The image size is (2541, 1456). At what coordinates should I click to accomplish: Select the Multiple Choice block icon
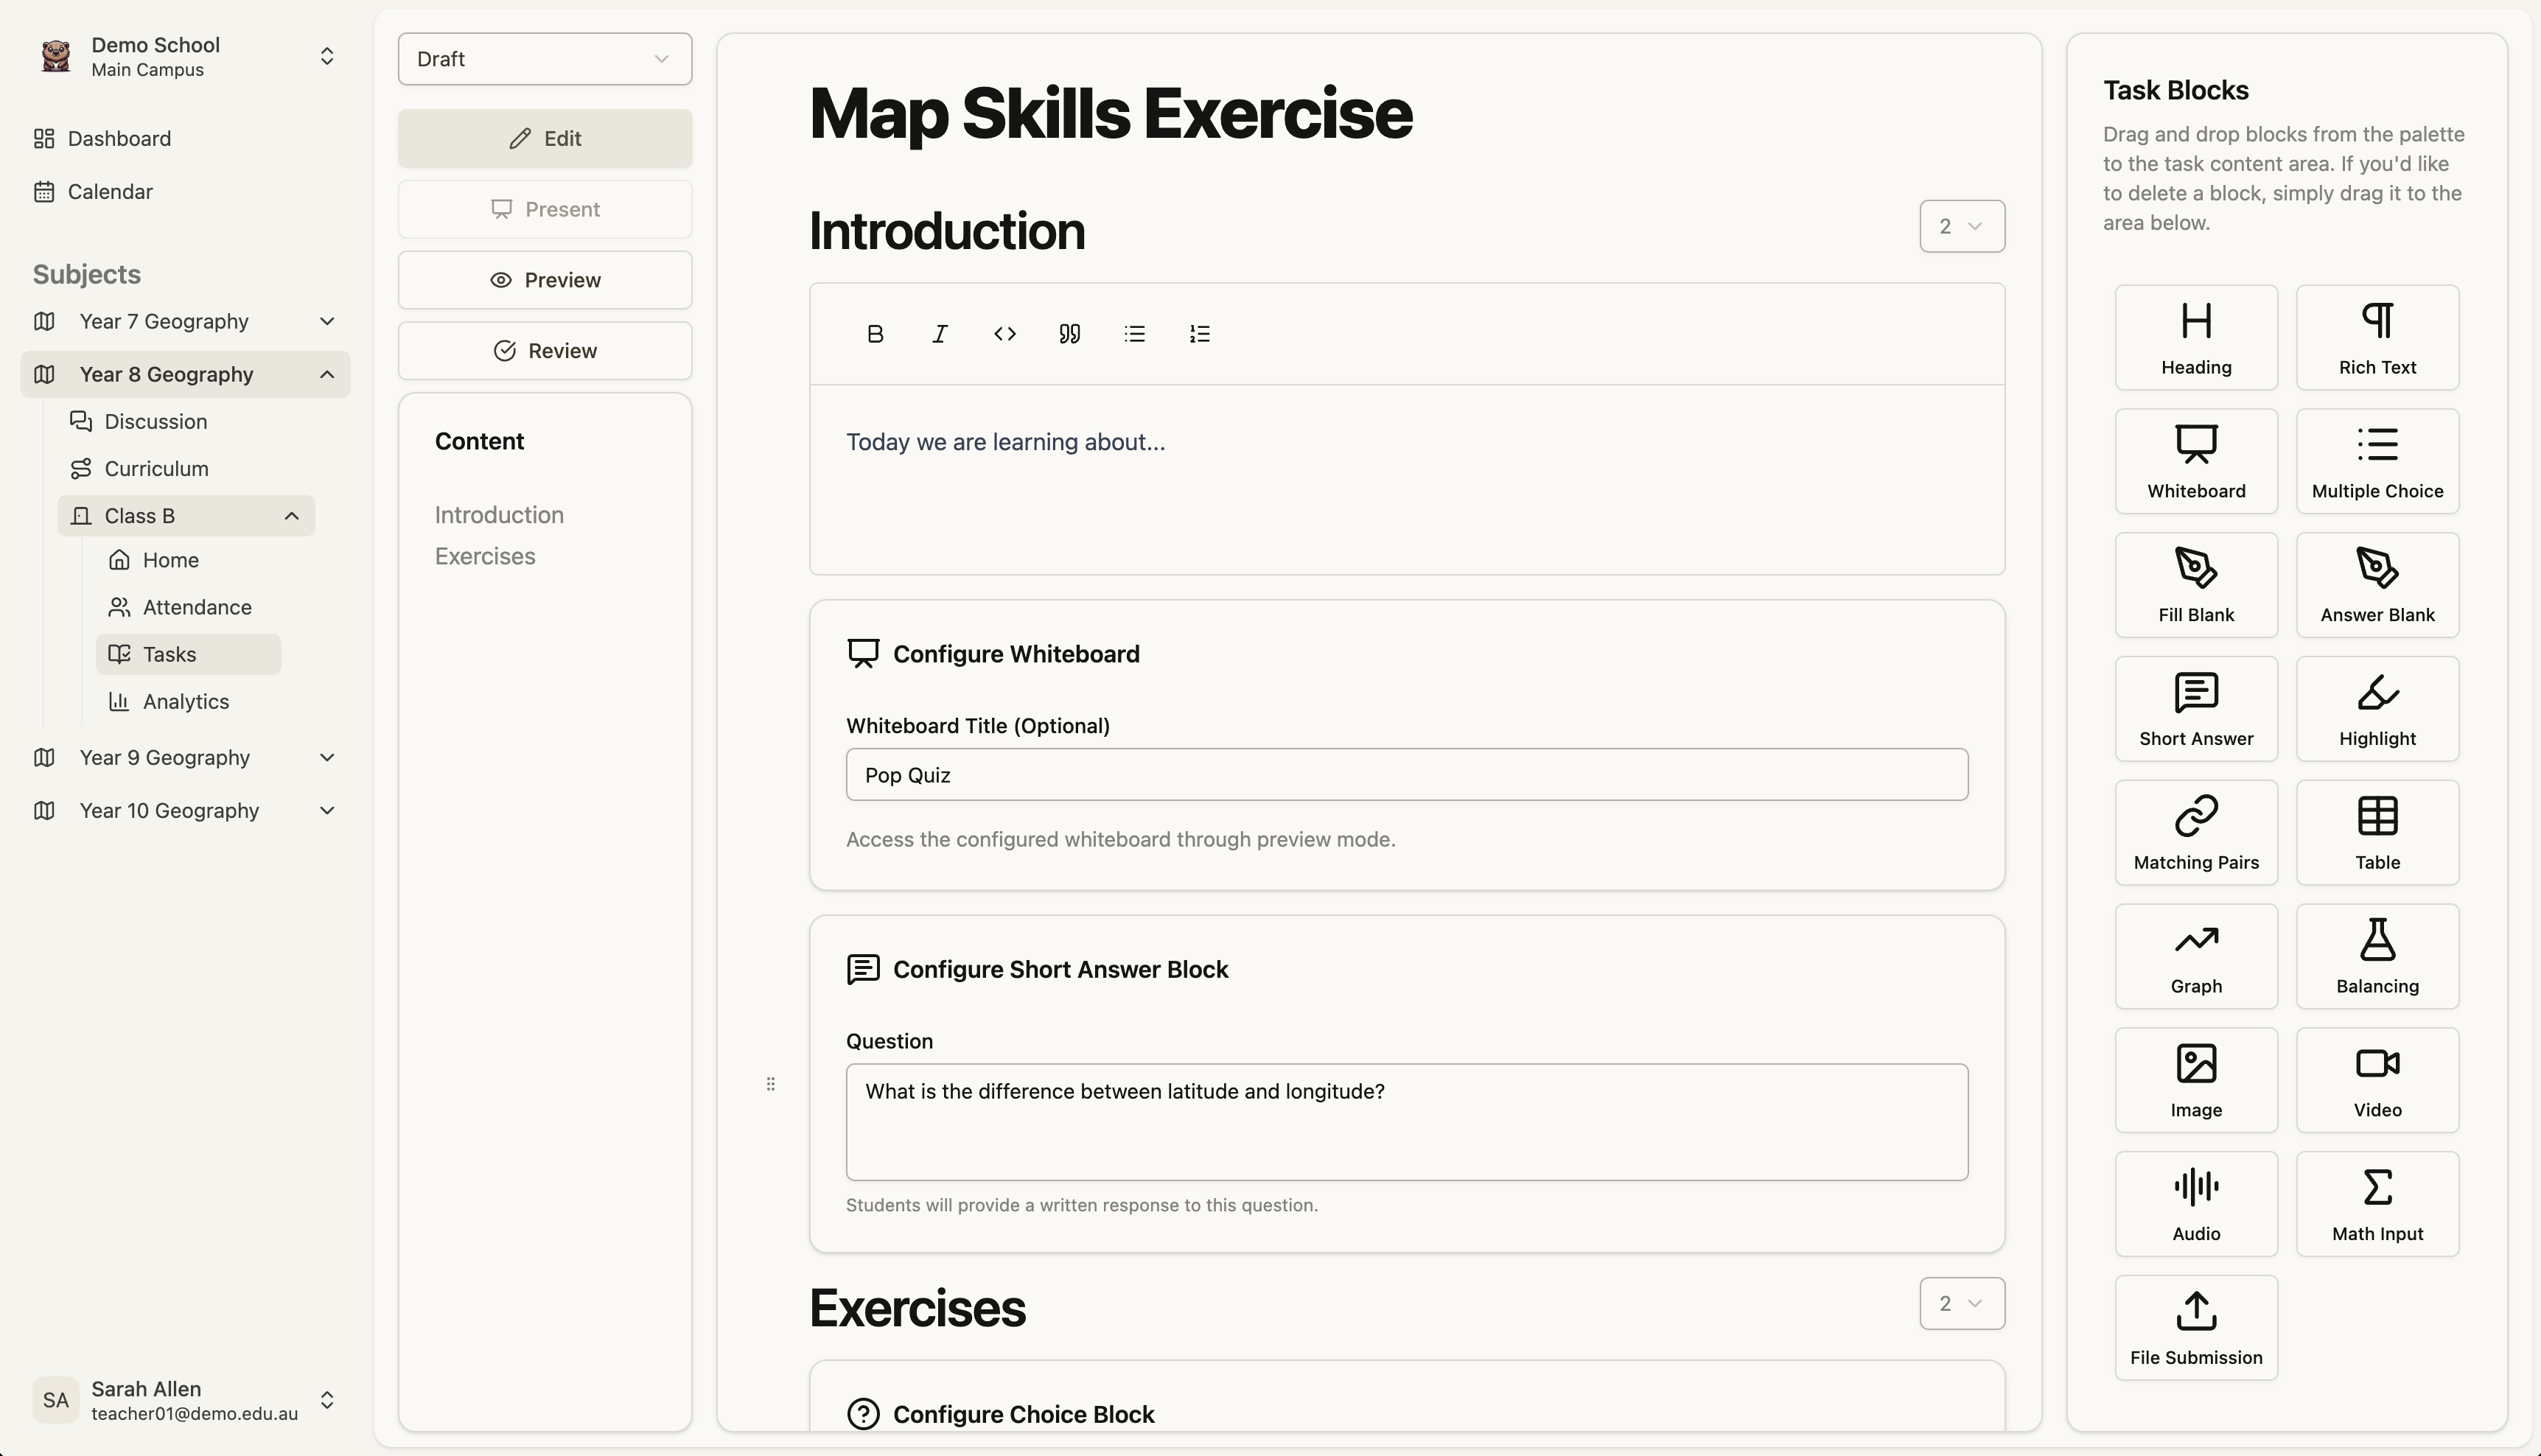[x=2377, y=460]
